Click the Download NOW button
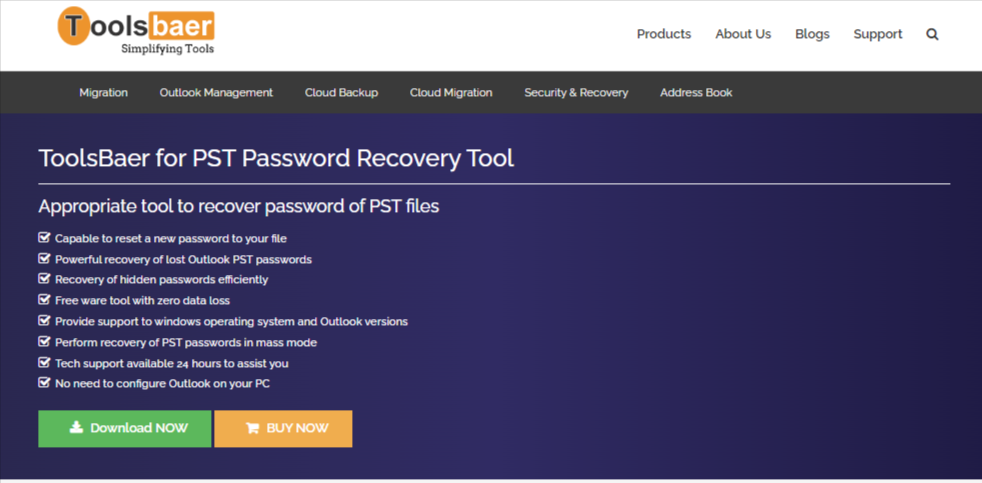The width and height of the screenshot is (982, 483). 125,428
